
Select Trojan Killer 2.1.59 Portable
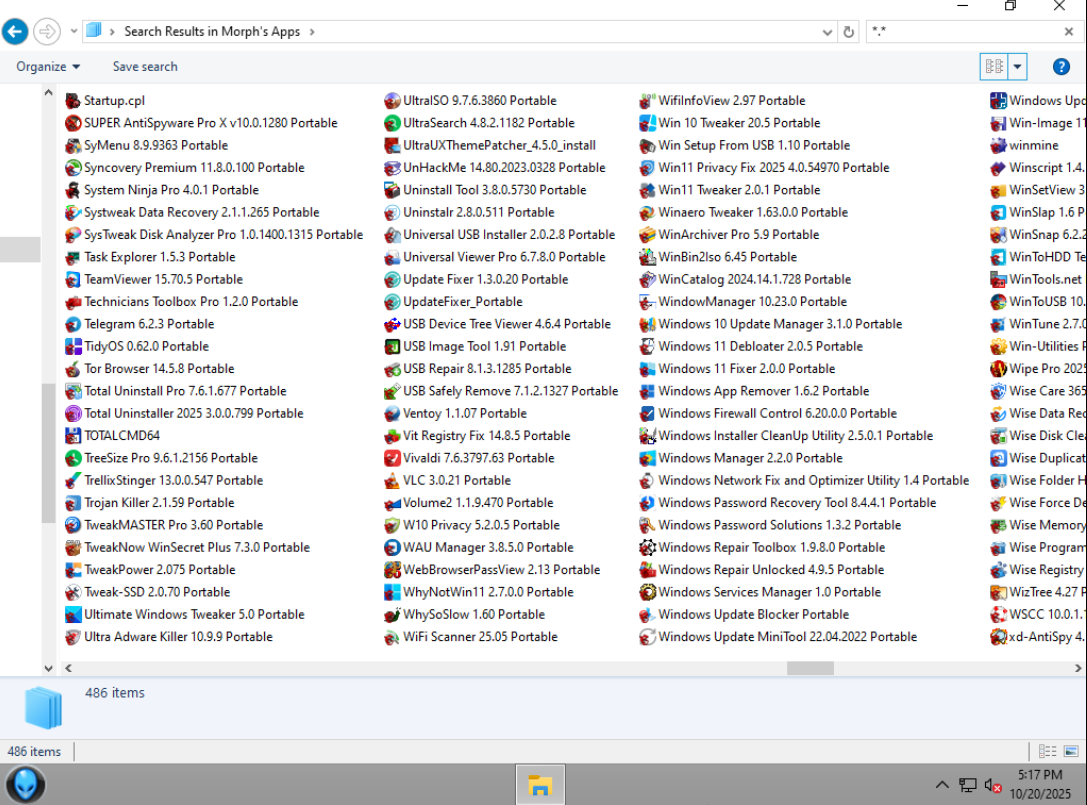(x=150, y=503)
